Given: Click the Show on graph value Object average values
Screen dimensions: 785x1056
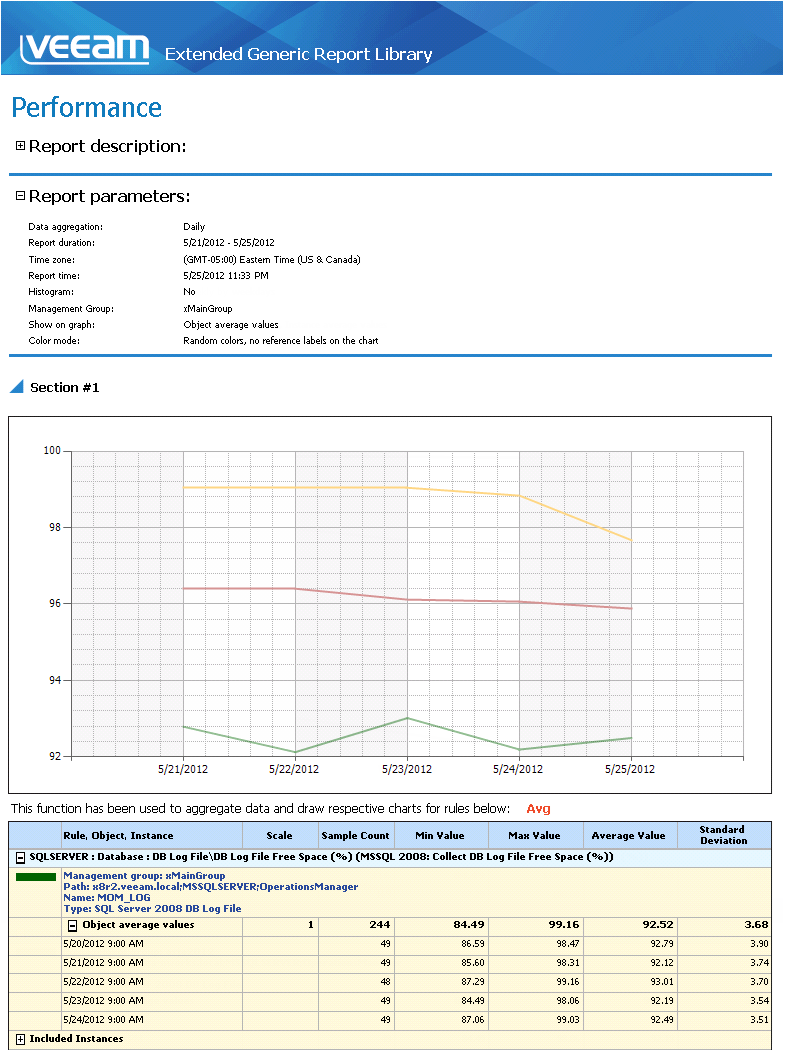Looking at the screenshot, I should click(231, 325).
